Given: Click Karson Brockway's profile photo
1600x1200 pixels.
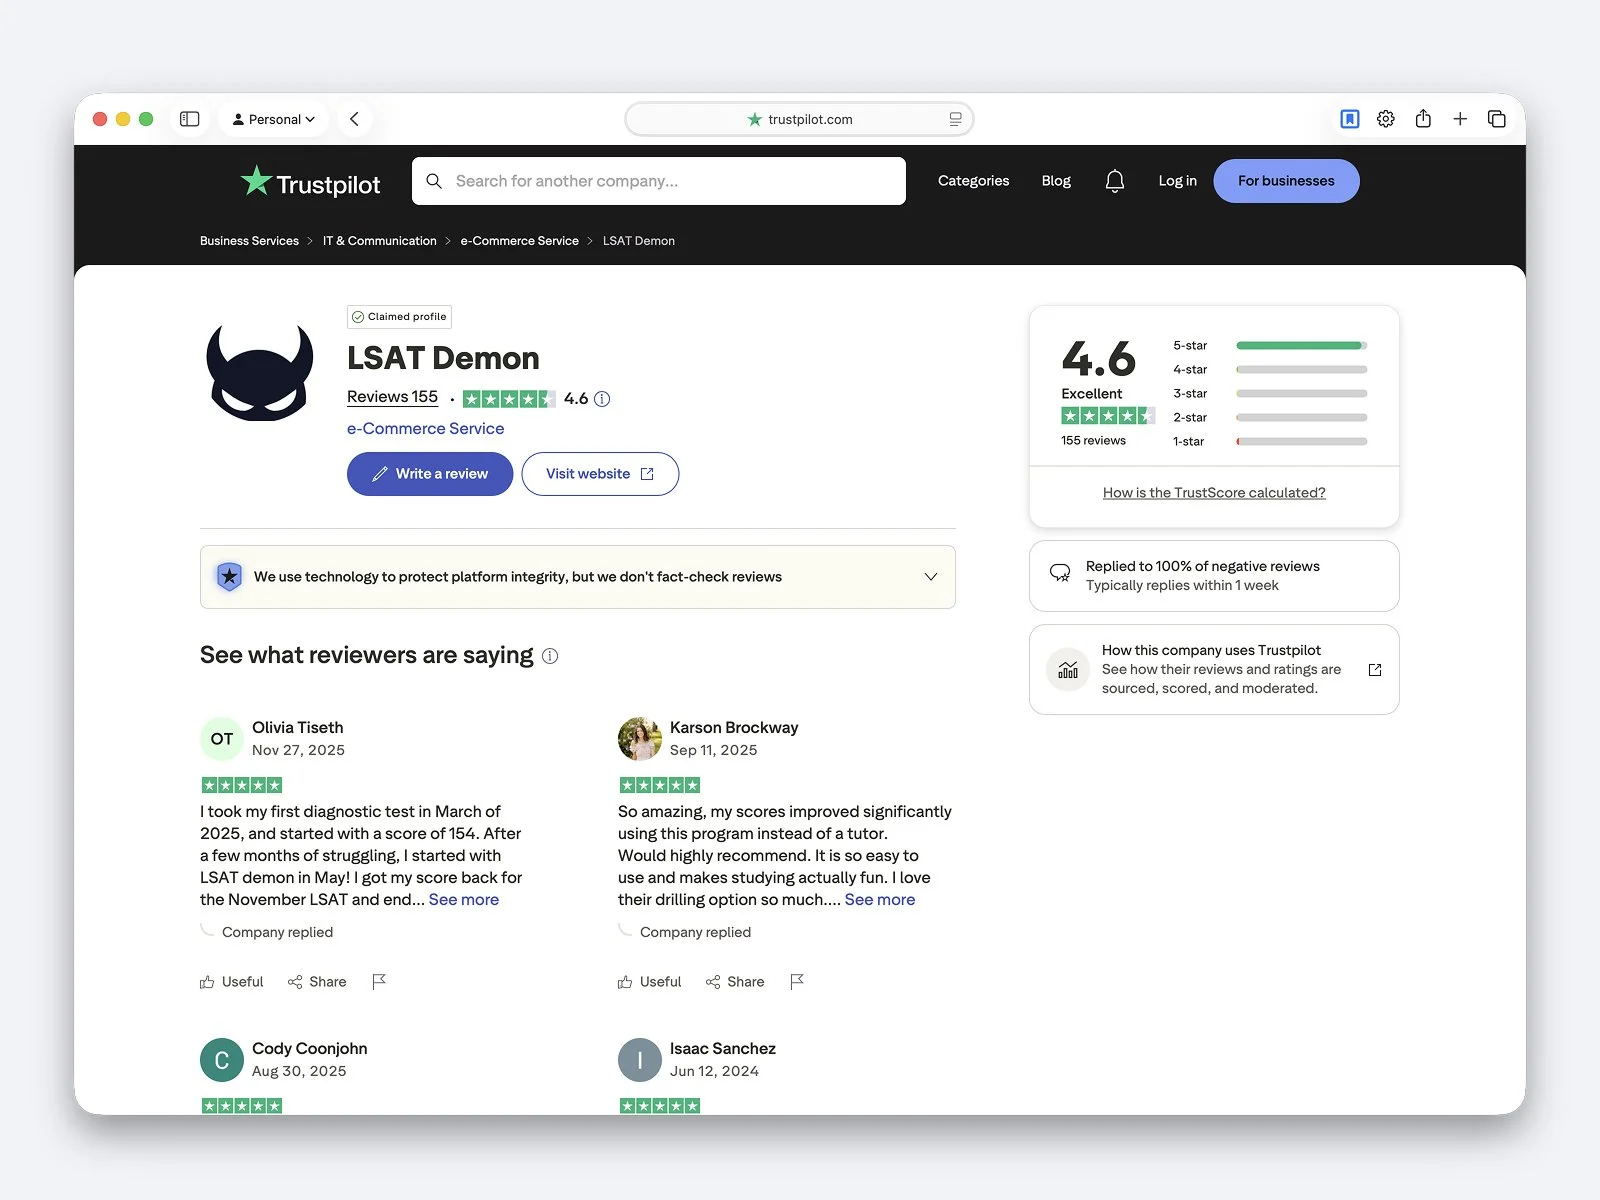Looking at the screenshot, I should tap(640, 739).
